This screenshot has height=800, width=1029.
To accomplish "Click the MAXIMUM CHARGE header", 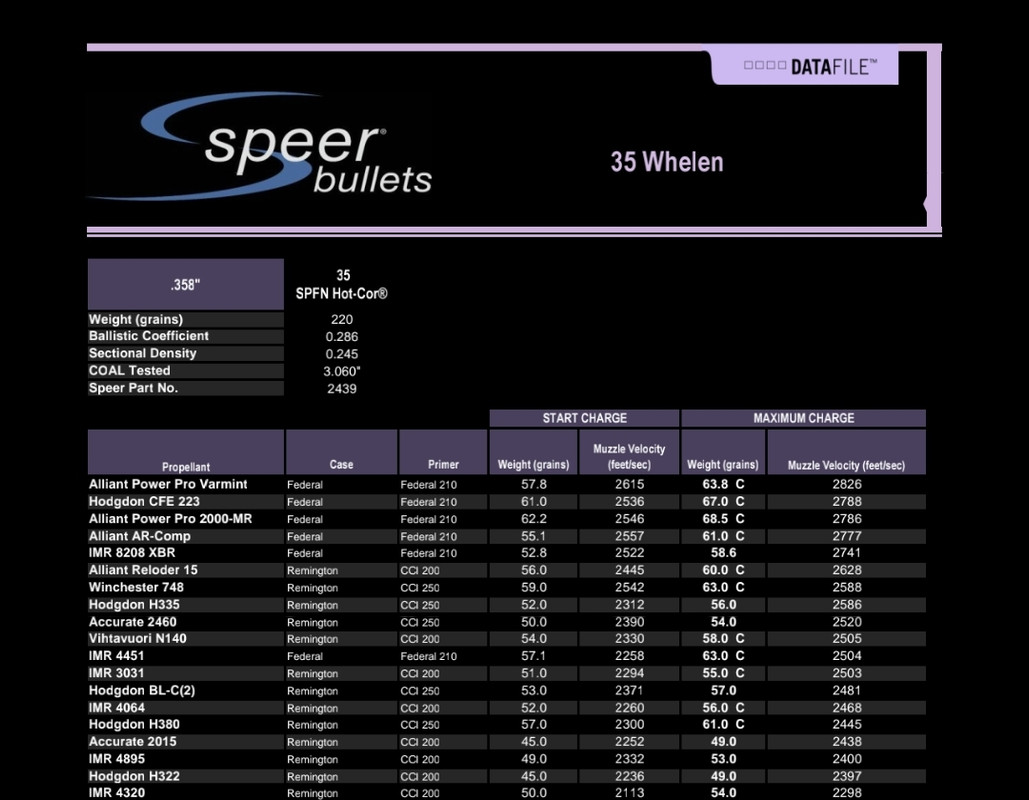I will tap(803, 418).
